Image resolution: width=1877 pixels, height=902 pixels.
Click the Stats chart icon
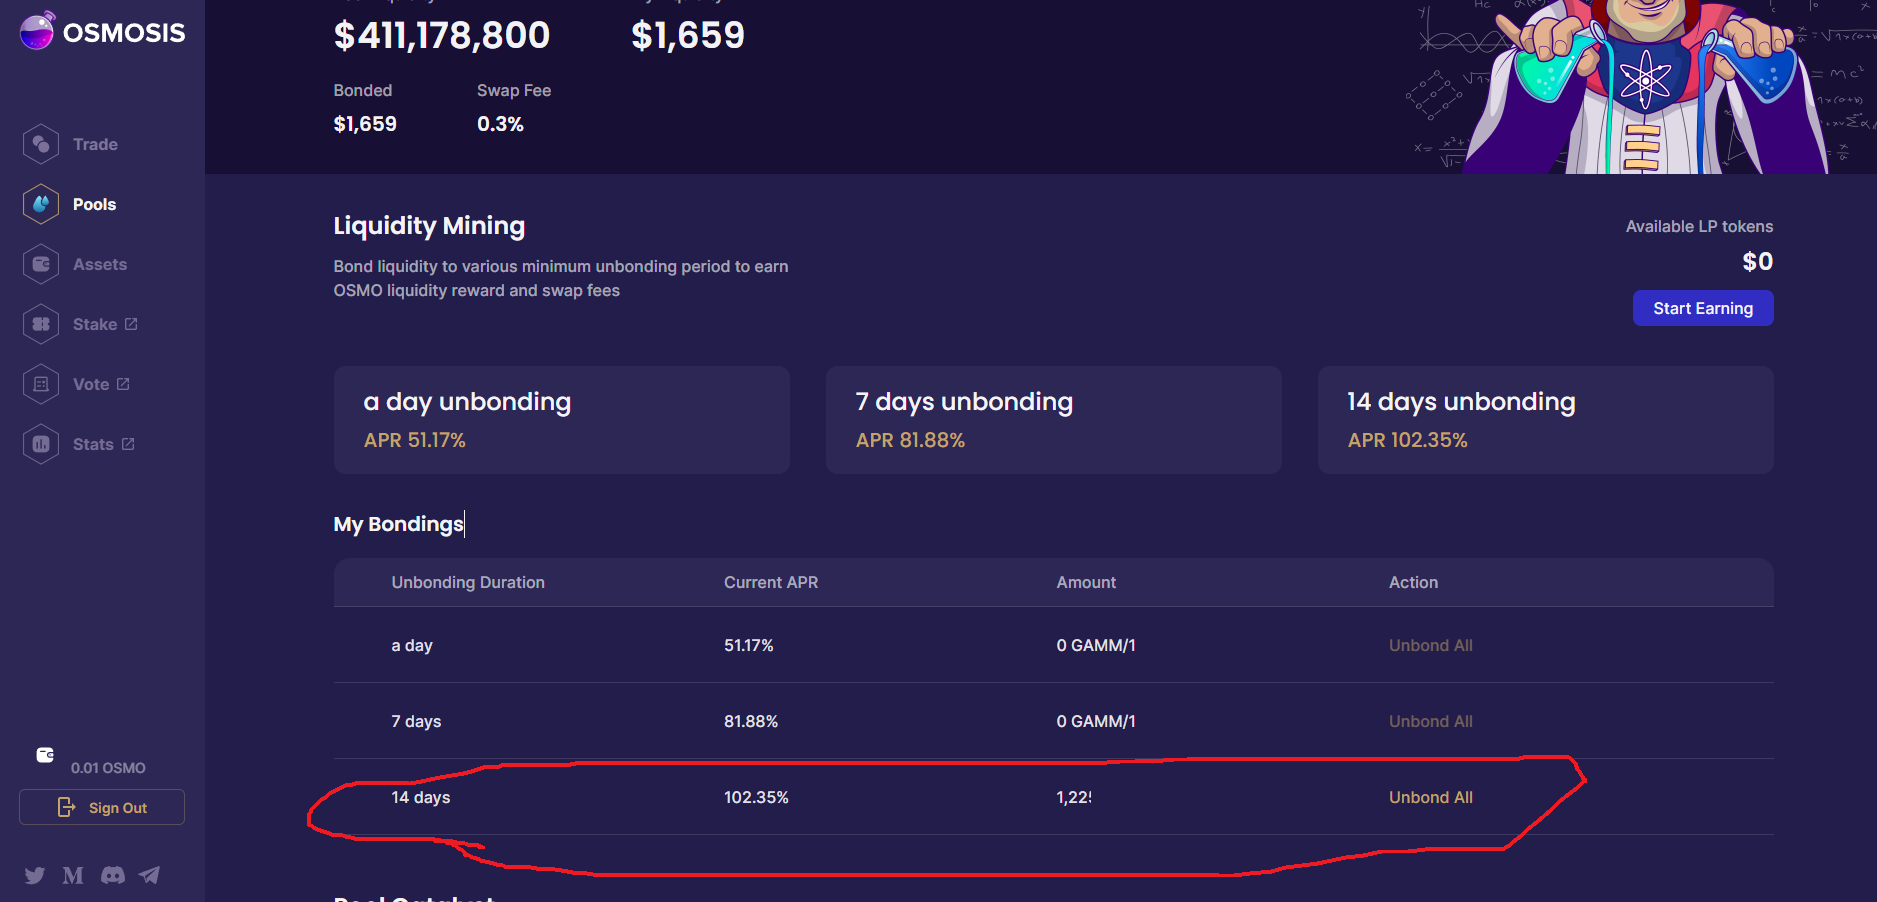point(41,444)
